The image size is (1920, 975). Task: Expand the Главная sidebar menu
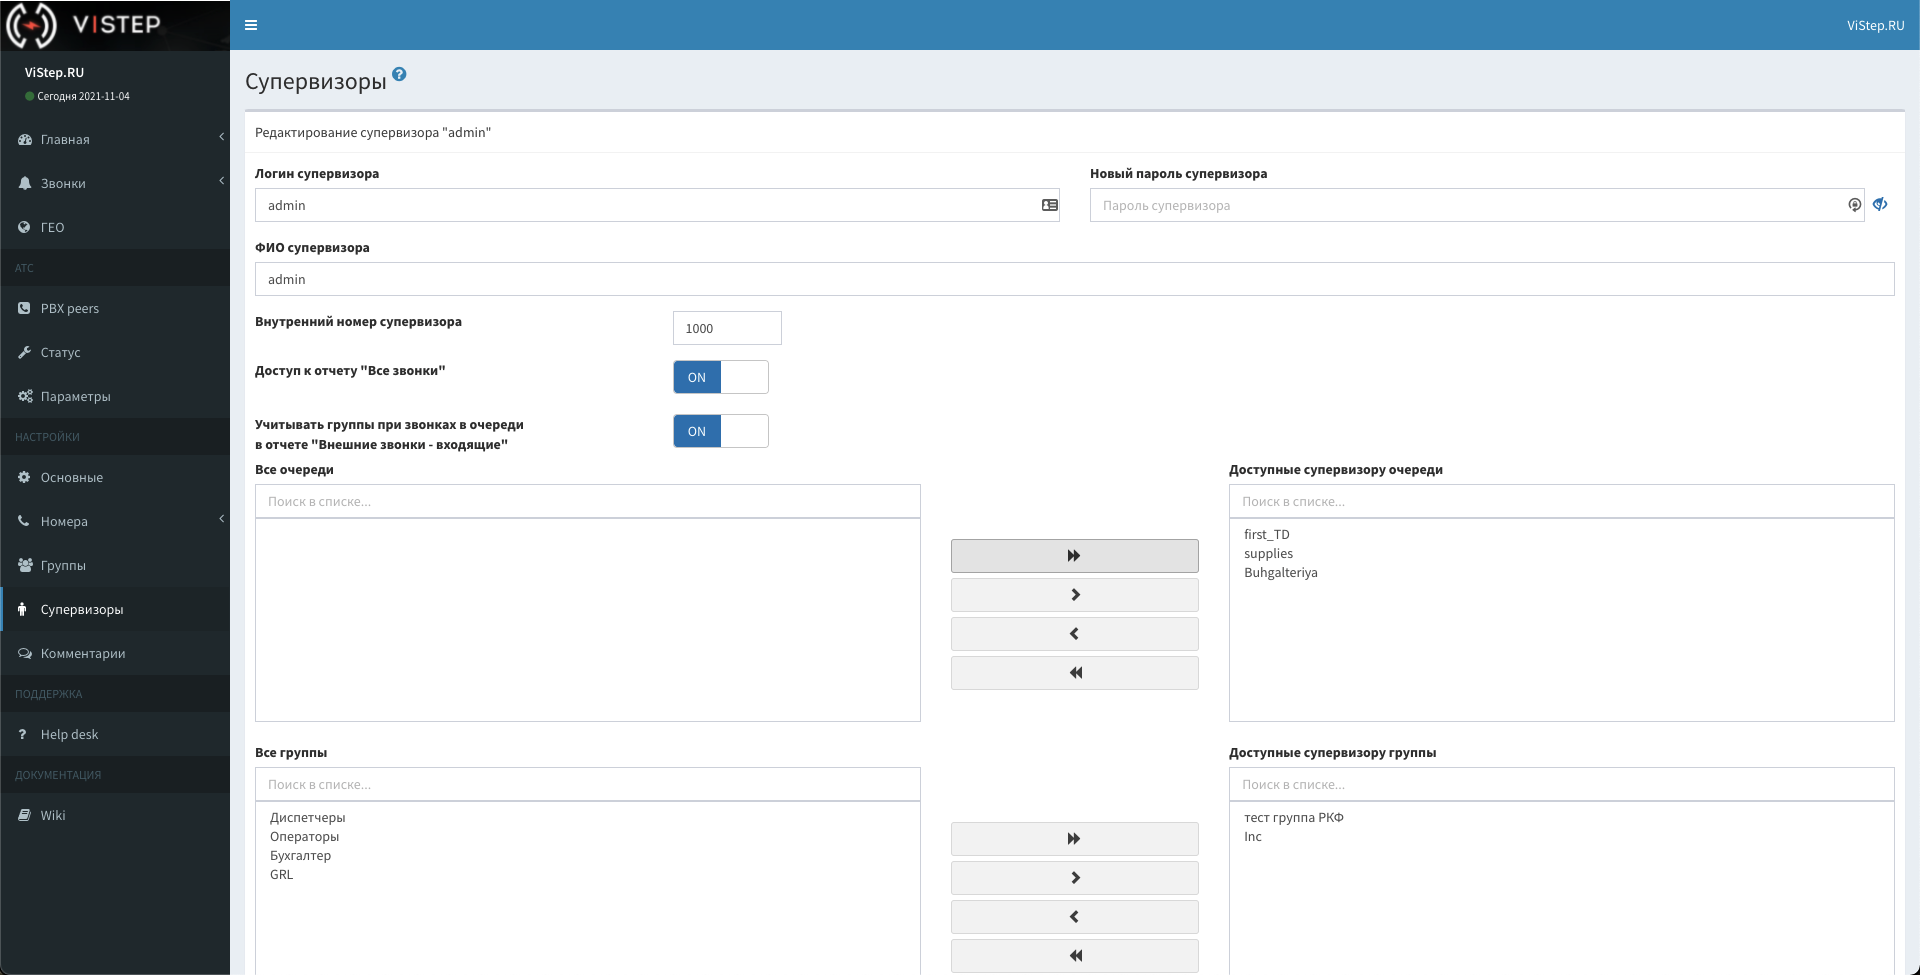(115, 139)
